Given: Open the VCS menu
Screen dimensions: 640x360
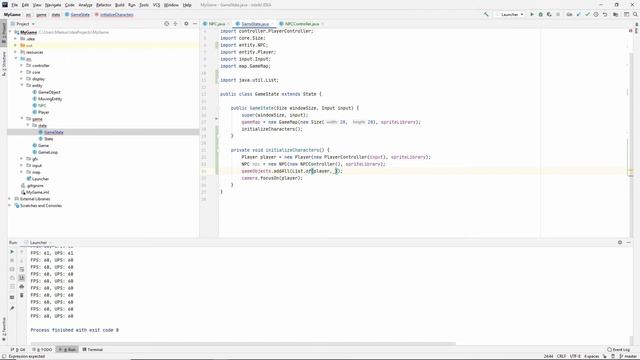Looking at the screenshot, I should tap(156, 5).
